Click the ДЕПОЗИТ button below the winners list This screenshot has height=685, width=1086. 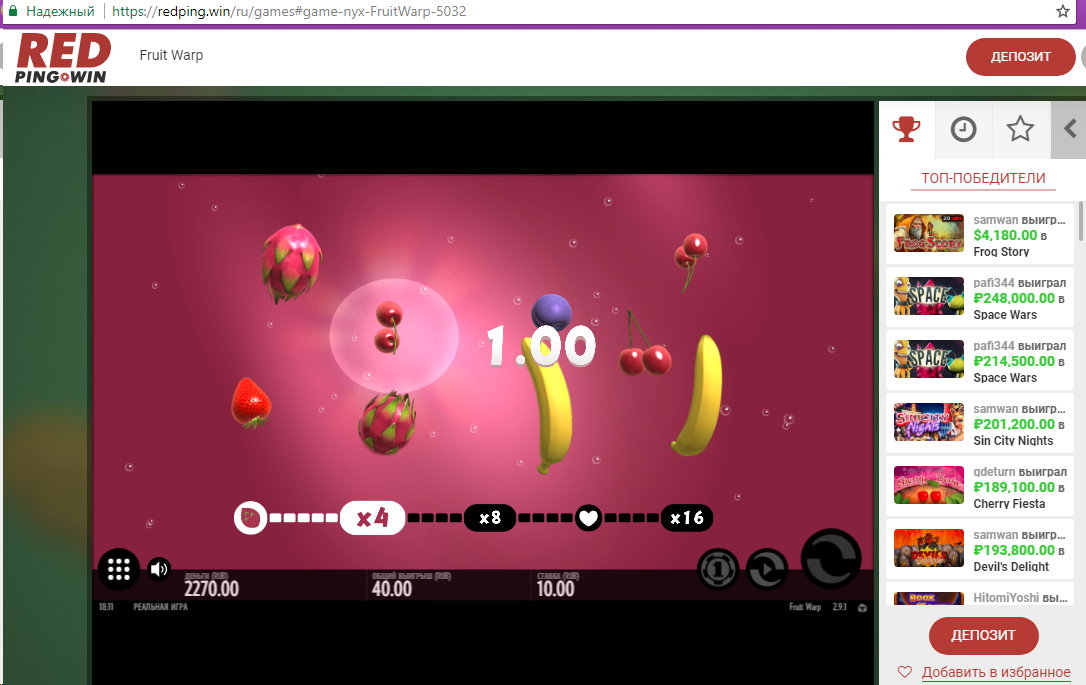983,635
